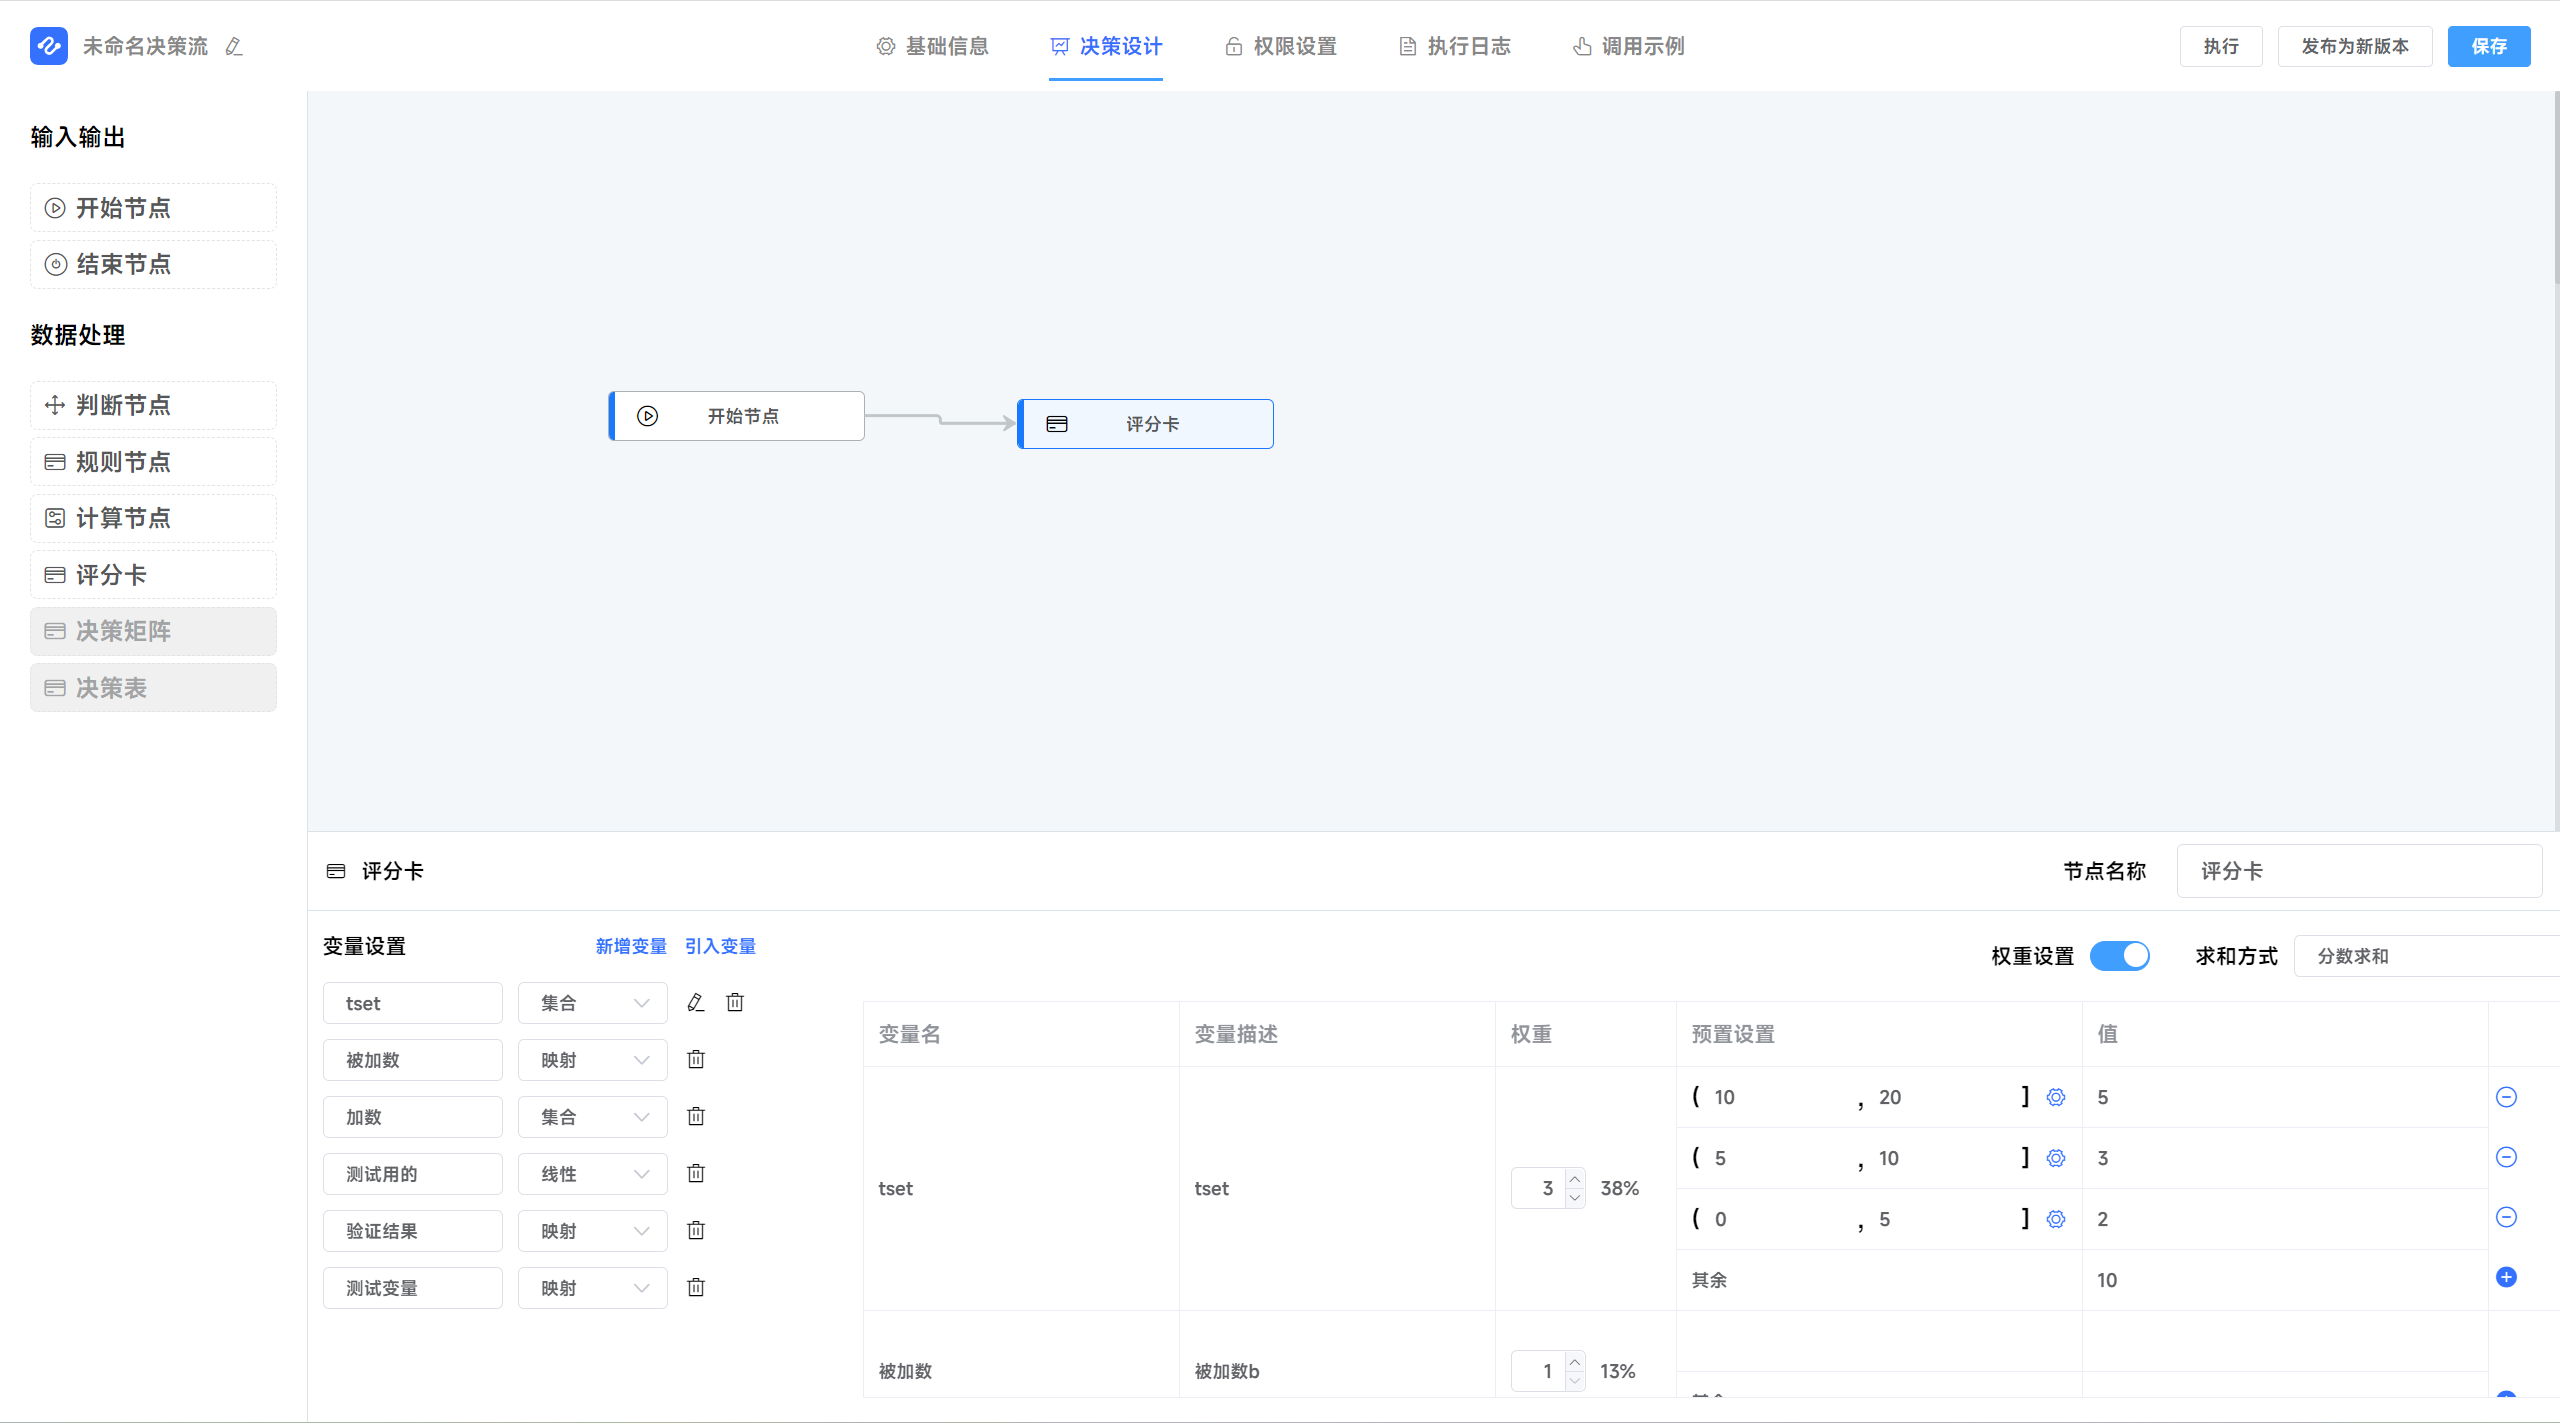Open type dropdown for 测试用的 variable
The image size is (2560, 1423).
pyautogui.click(x=593, y=1174)
